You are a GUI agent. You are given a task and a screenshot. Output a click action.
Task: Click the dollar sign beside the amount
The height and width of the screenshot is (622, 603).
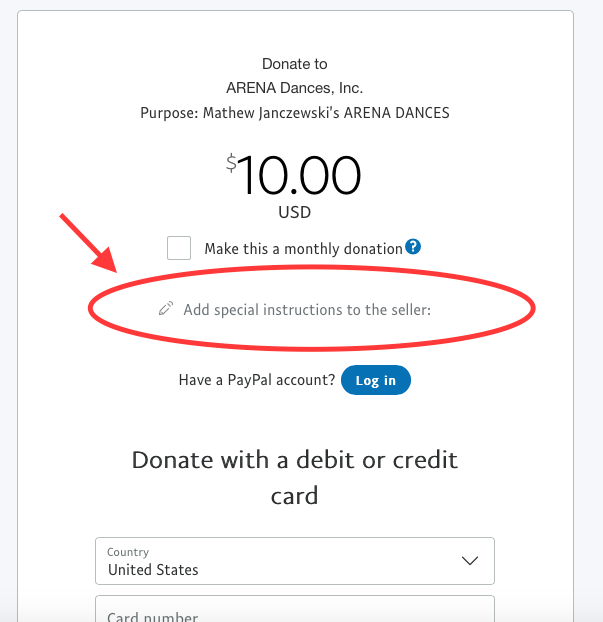[231, 163]
